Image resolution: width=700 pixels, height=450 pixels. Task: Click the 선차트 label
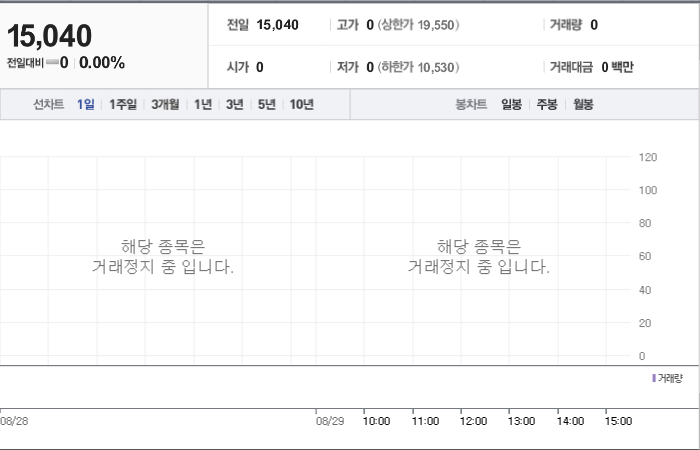[49, 104]
